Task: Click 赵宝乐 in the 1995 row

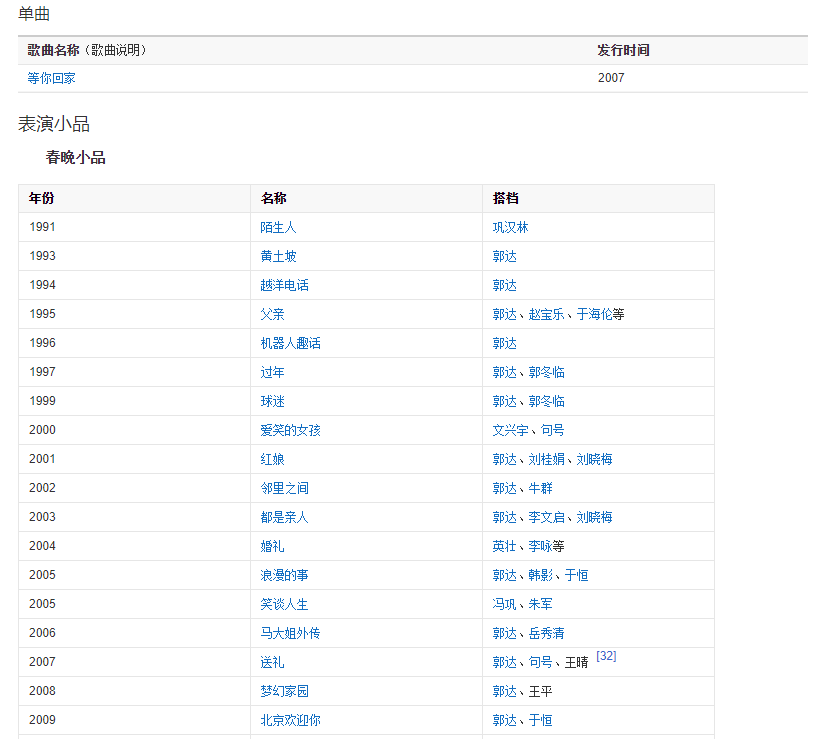Action: coord(546,314)
